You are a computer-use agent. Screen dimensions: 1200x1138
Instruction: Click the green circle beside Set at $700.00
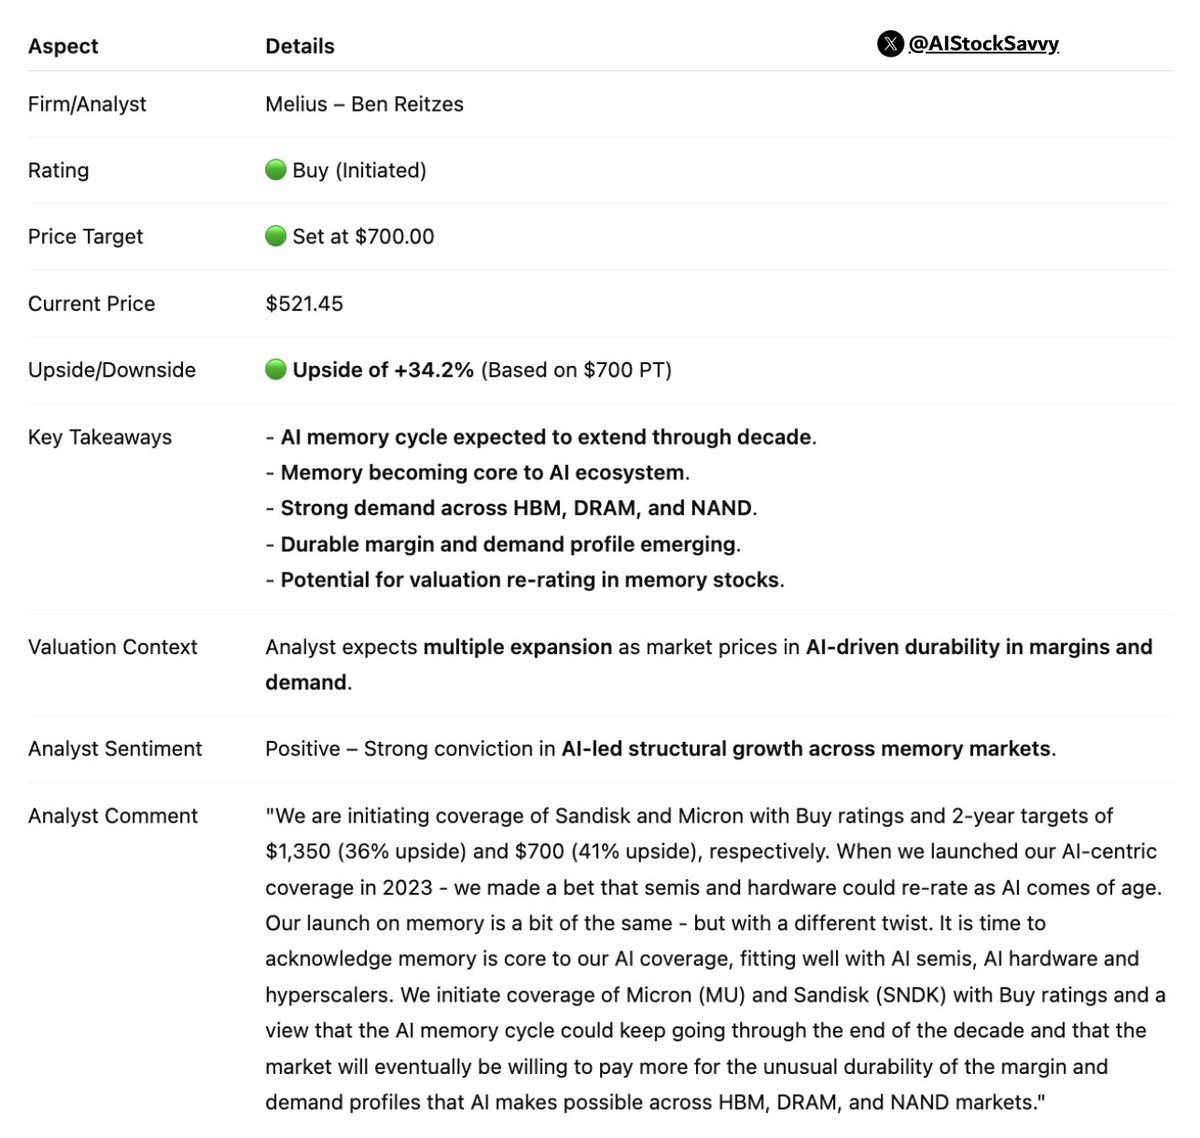pyautogui.click(x=276, y=236)
